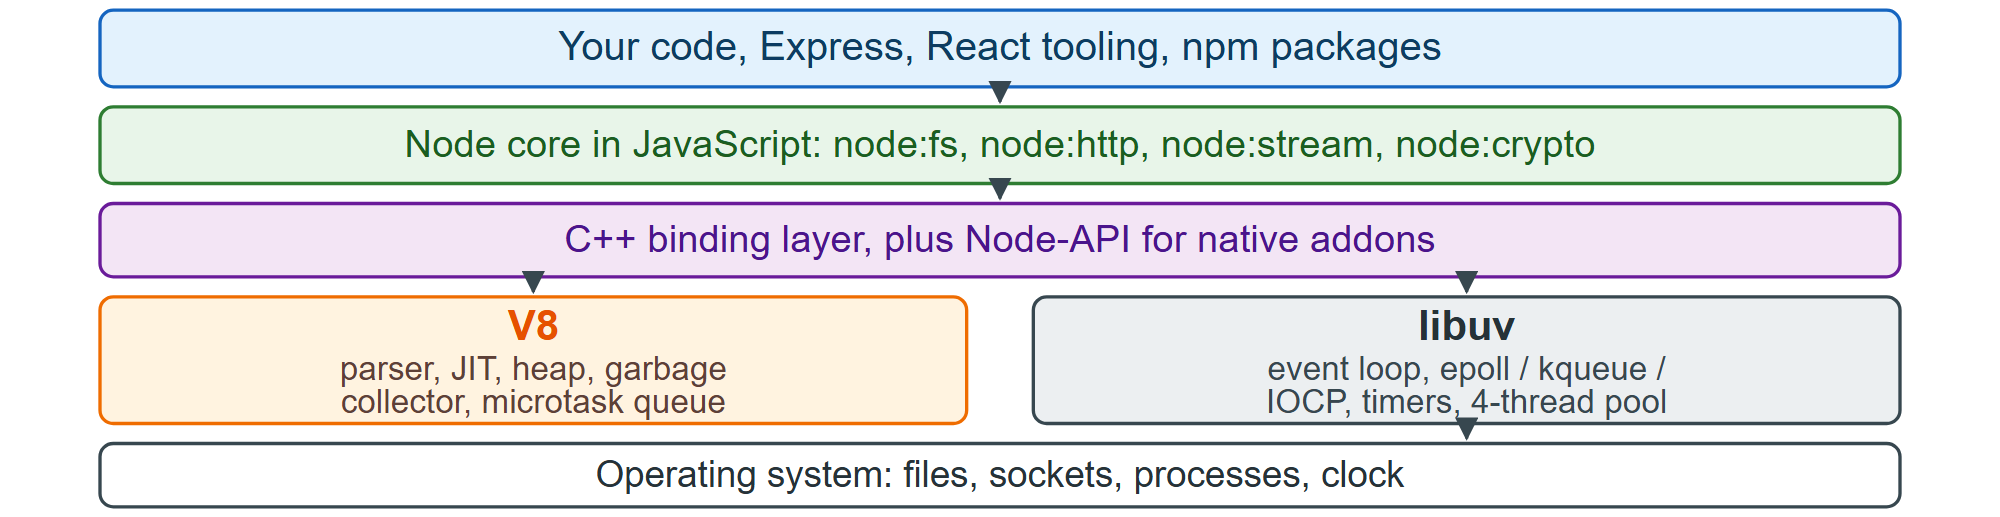This screenshot has height=517, width=2000.
Task: Select the V8 heading text
Action: 533,326
